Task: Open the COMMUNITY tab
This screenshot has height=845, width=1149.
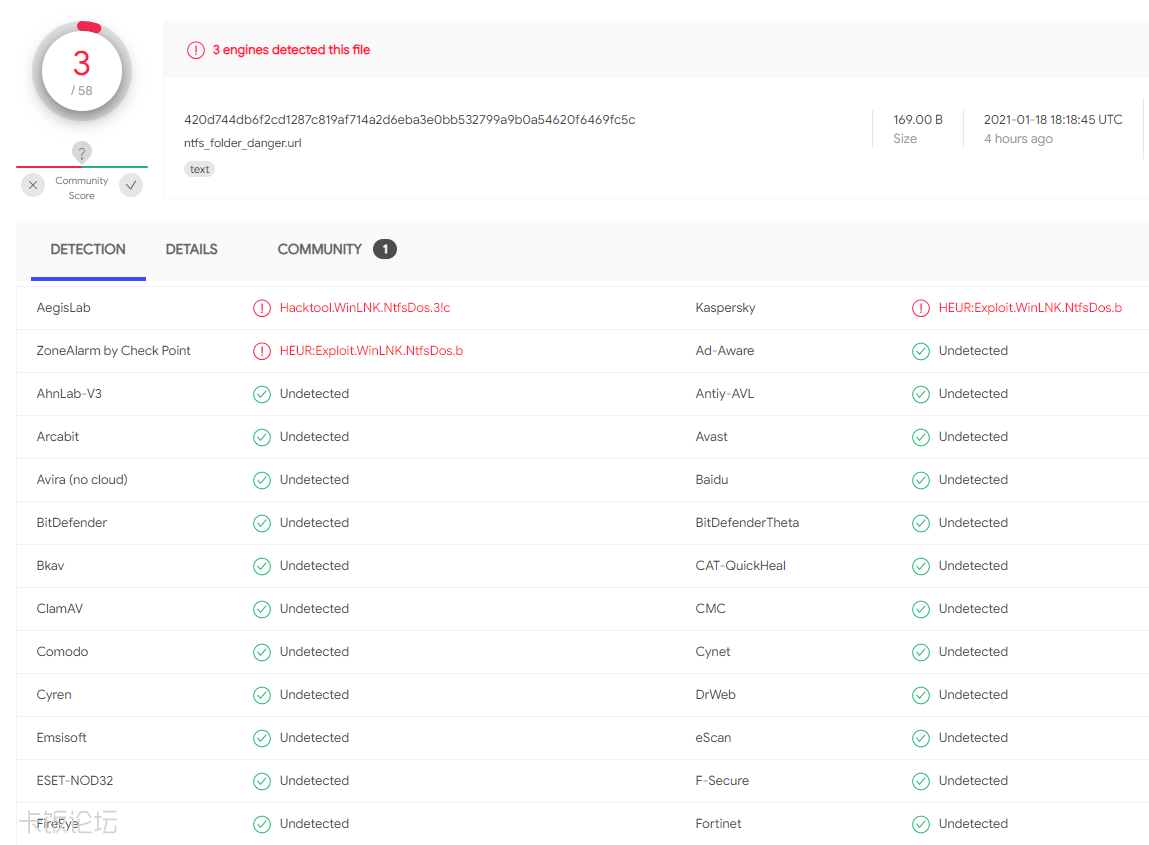Action: 319,249
